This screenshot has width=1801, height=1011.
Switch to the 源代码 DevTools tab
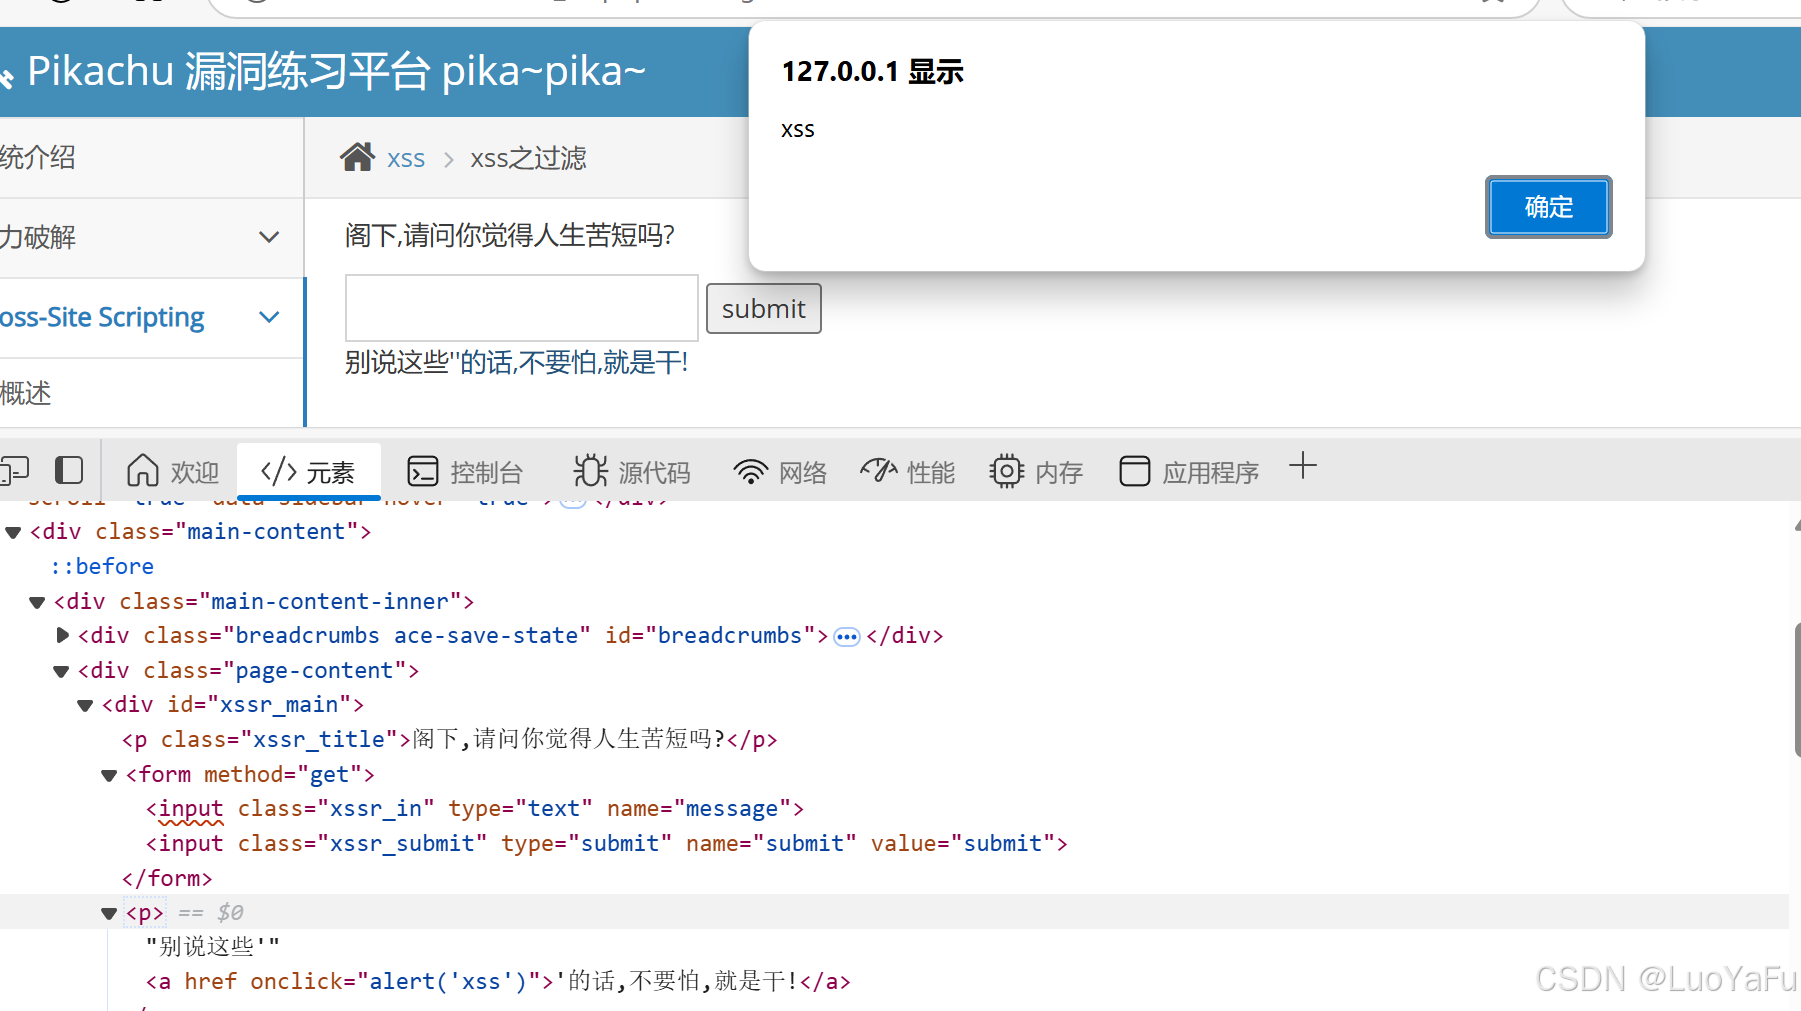click(x=632, y=471)
